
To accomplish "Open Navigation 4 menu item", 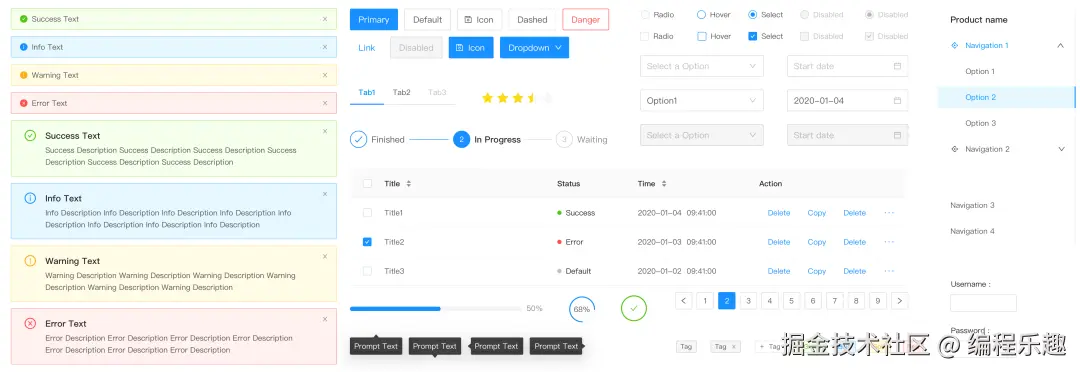I will tap(973, 231).
